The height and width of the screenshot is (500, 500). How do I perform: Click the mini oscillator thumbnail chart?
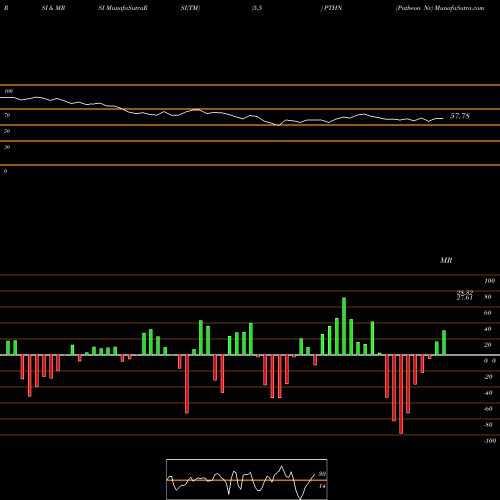(247, 479)
